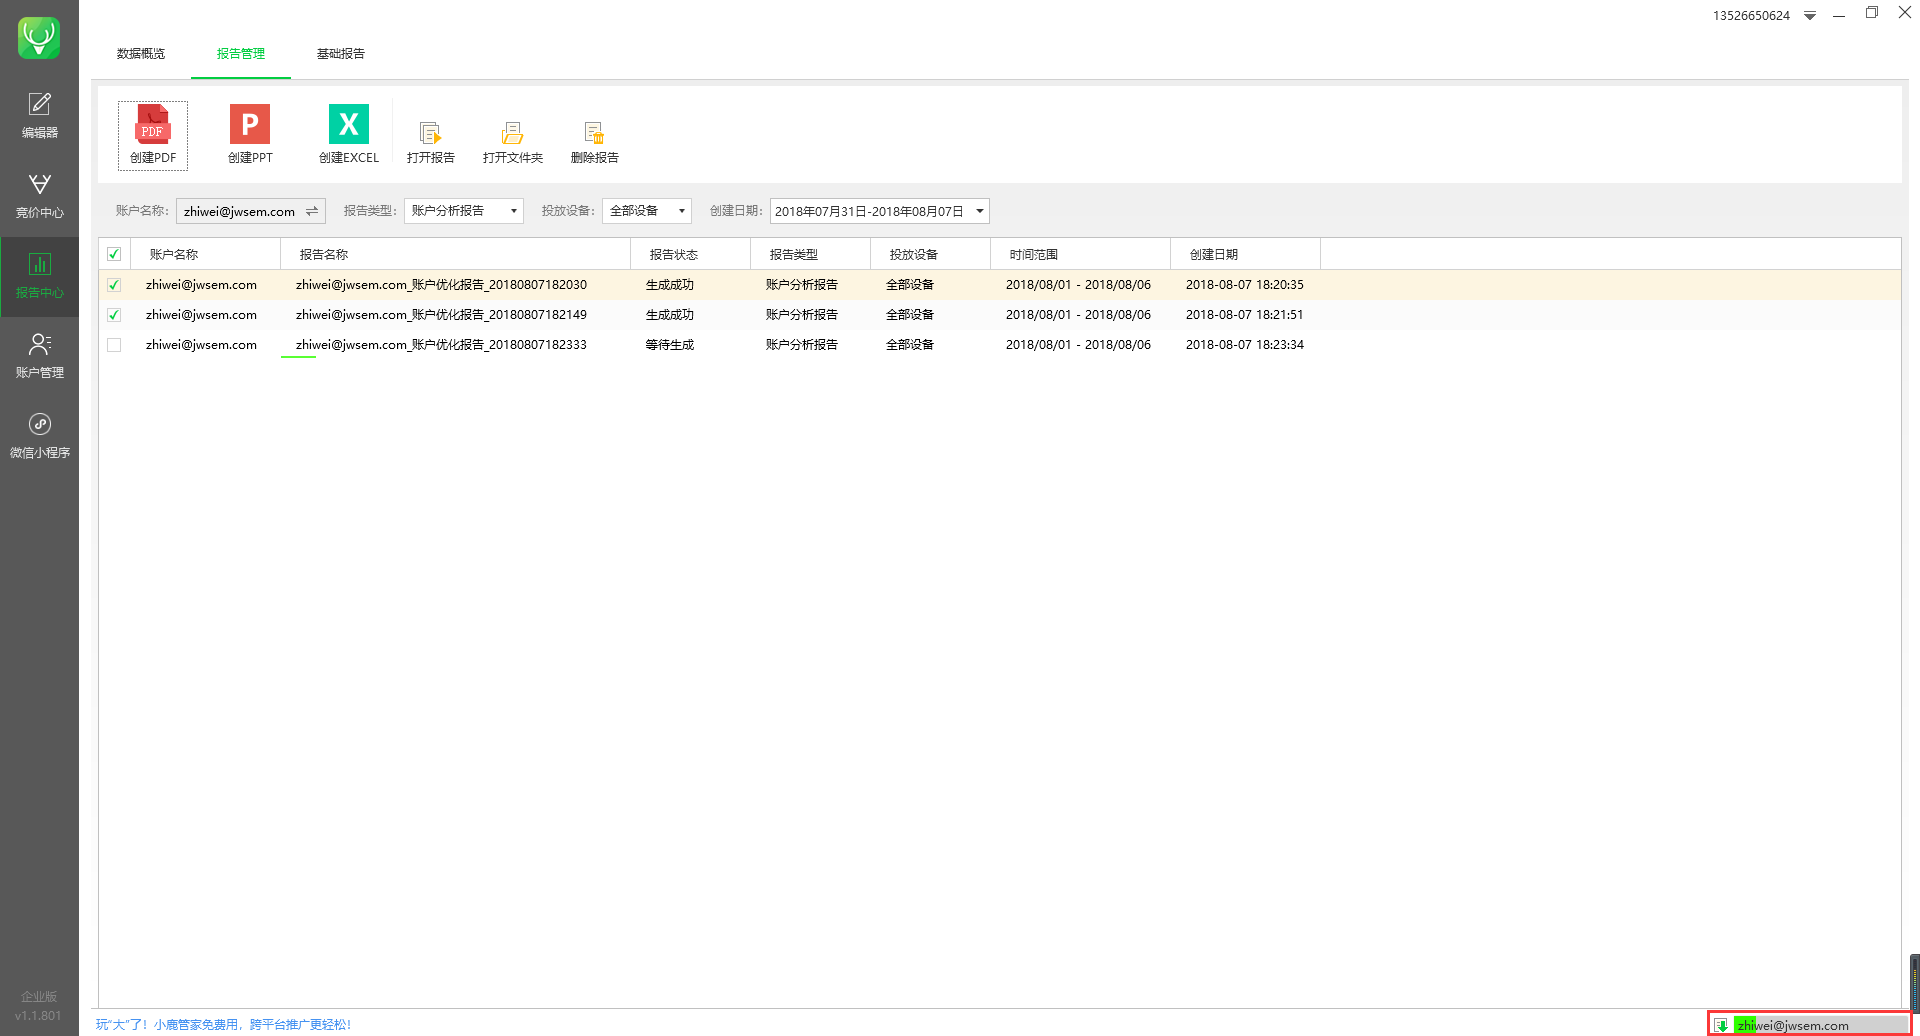
Task: Minimize the application window
Action: (x=1839, y=15)
